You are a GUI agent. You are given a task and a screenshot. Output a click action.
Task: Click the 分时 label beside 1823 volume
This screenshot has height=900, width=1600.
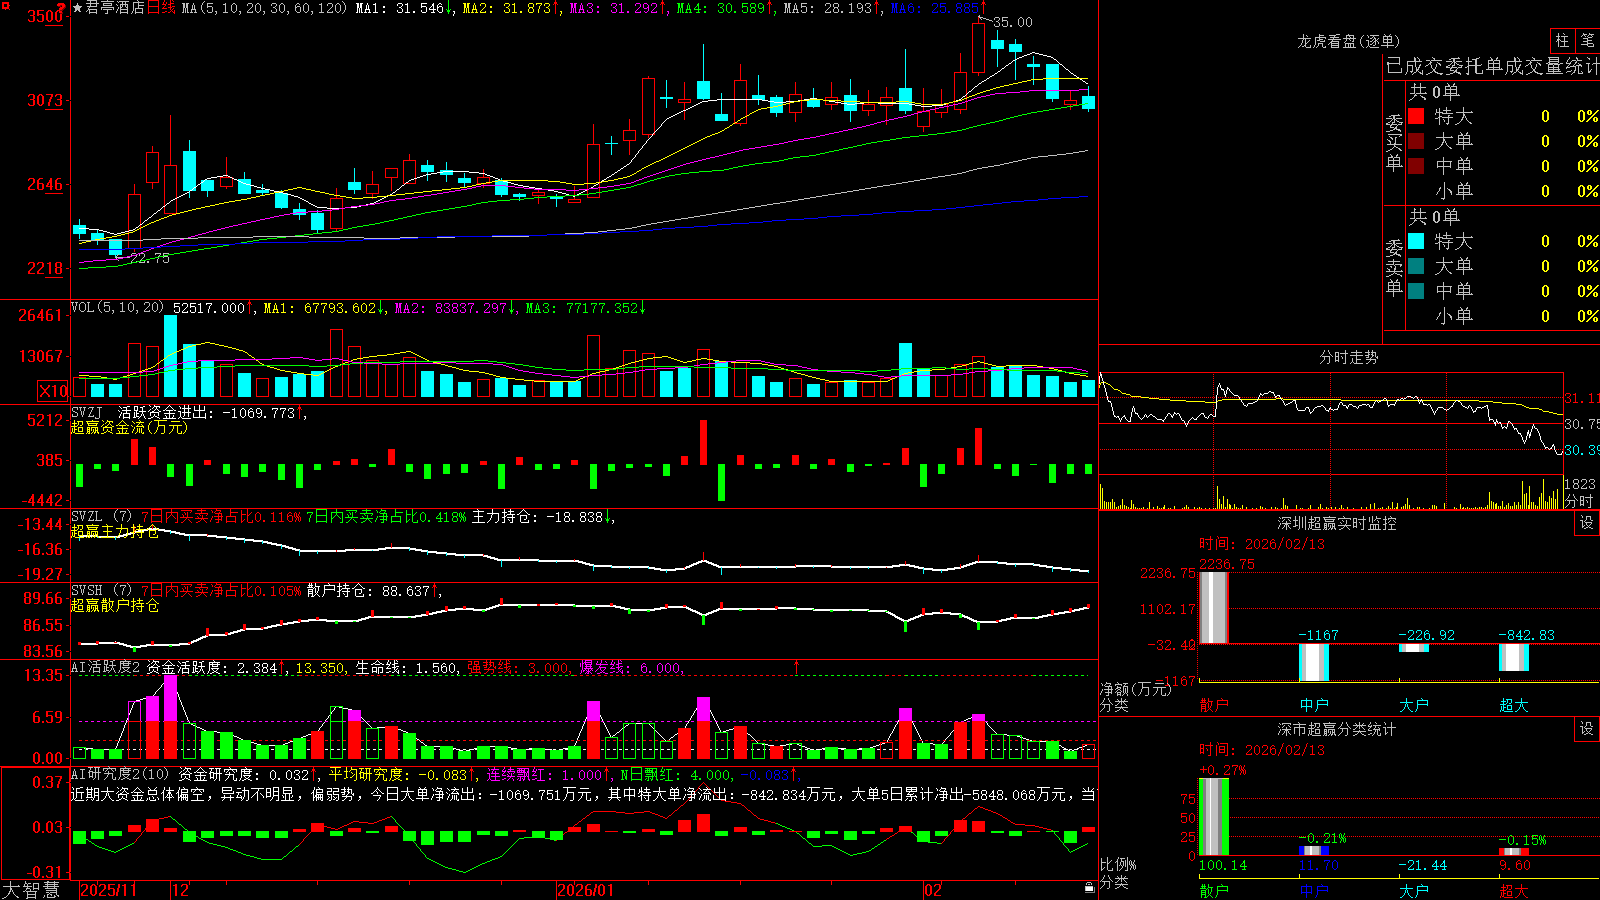click(1580, 500)
